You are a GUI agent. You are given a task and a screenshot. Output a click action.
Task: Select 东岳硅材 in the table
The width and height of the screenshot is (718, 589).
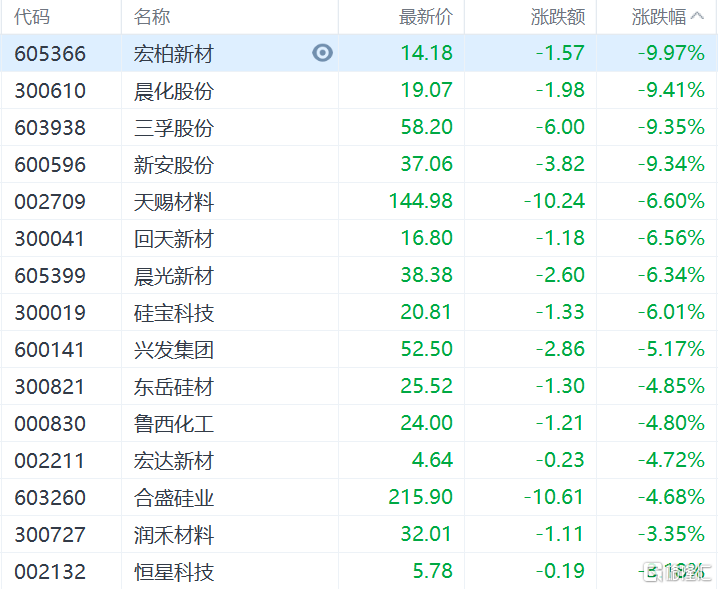pos(174,387)
